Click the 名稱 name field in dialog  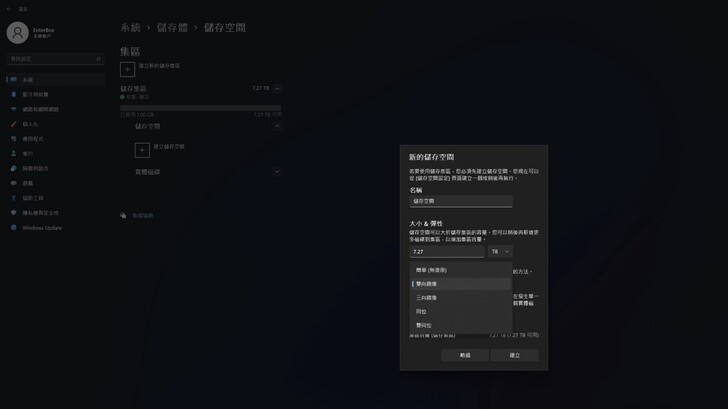coord(461,201)
